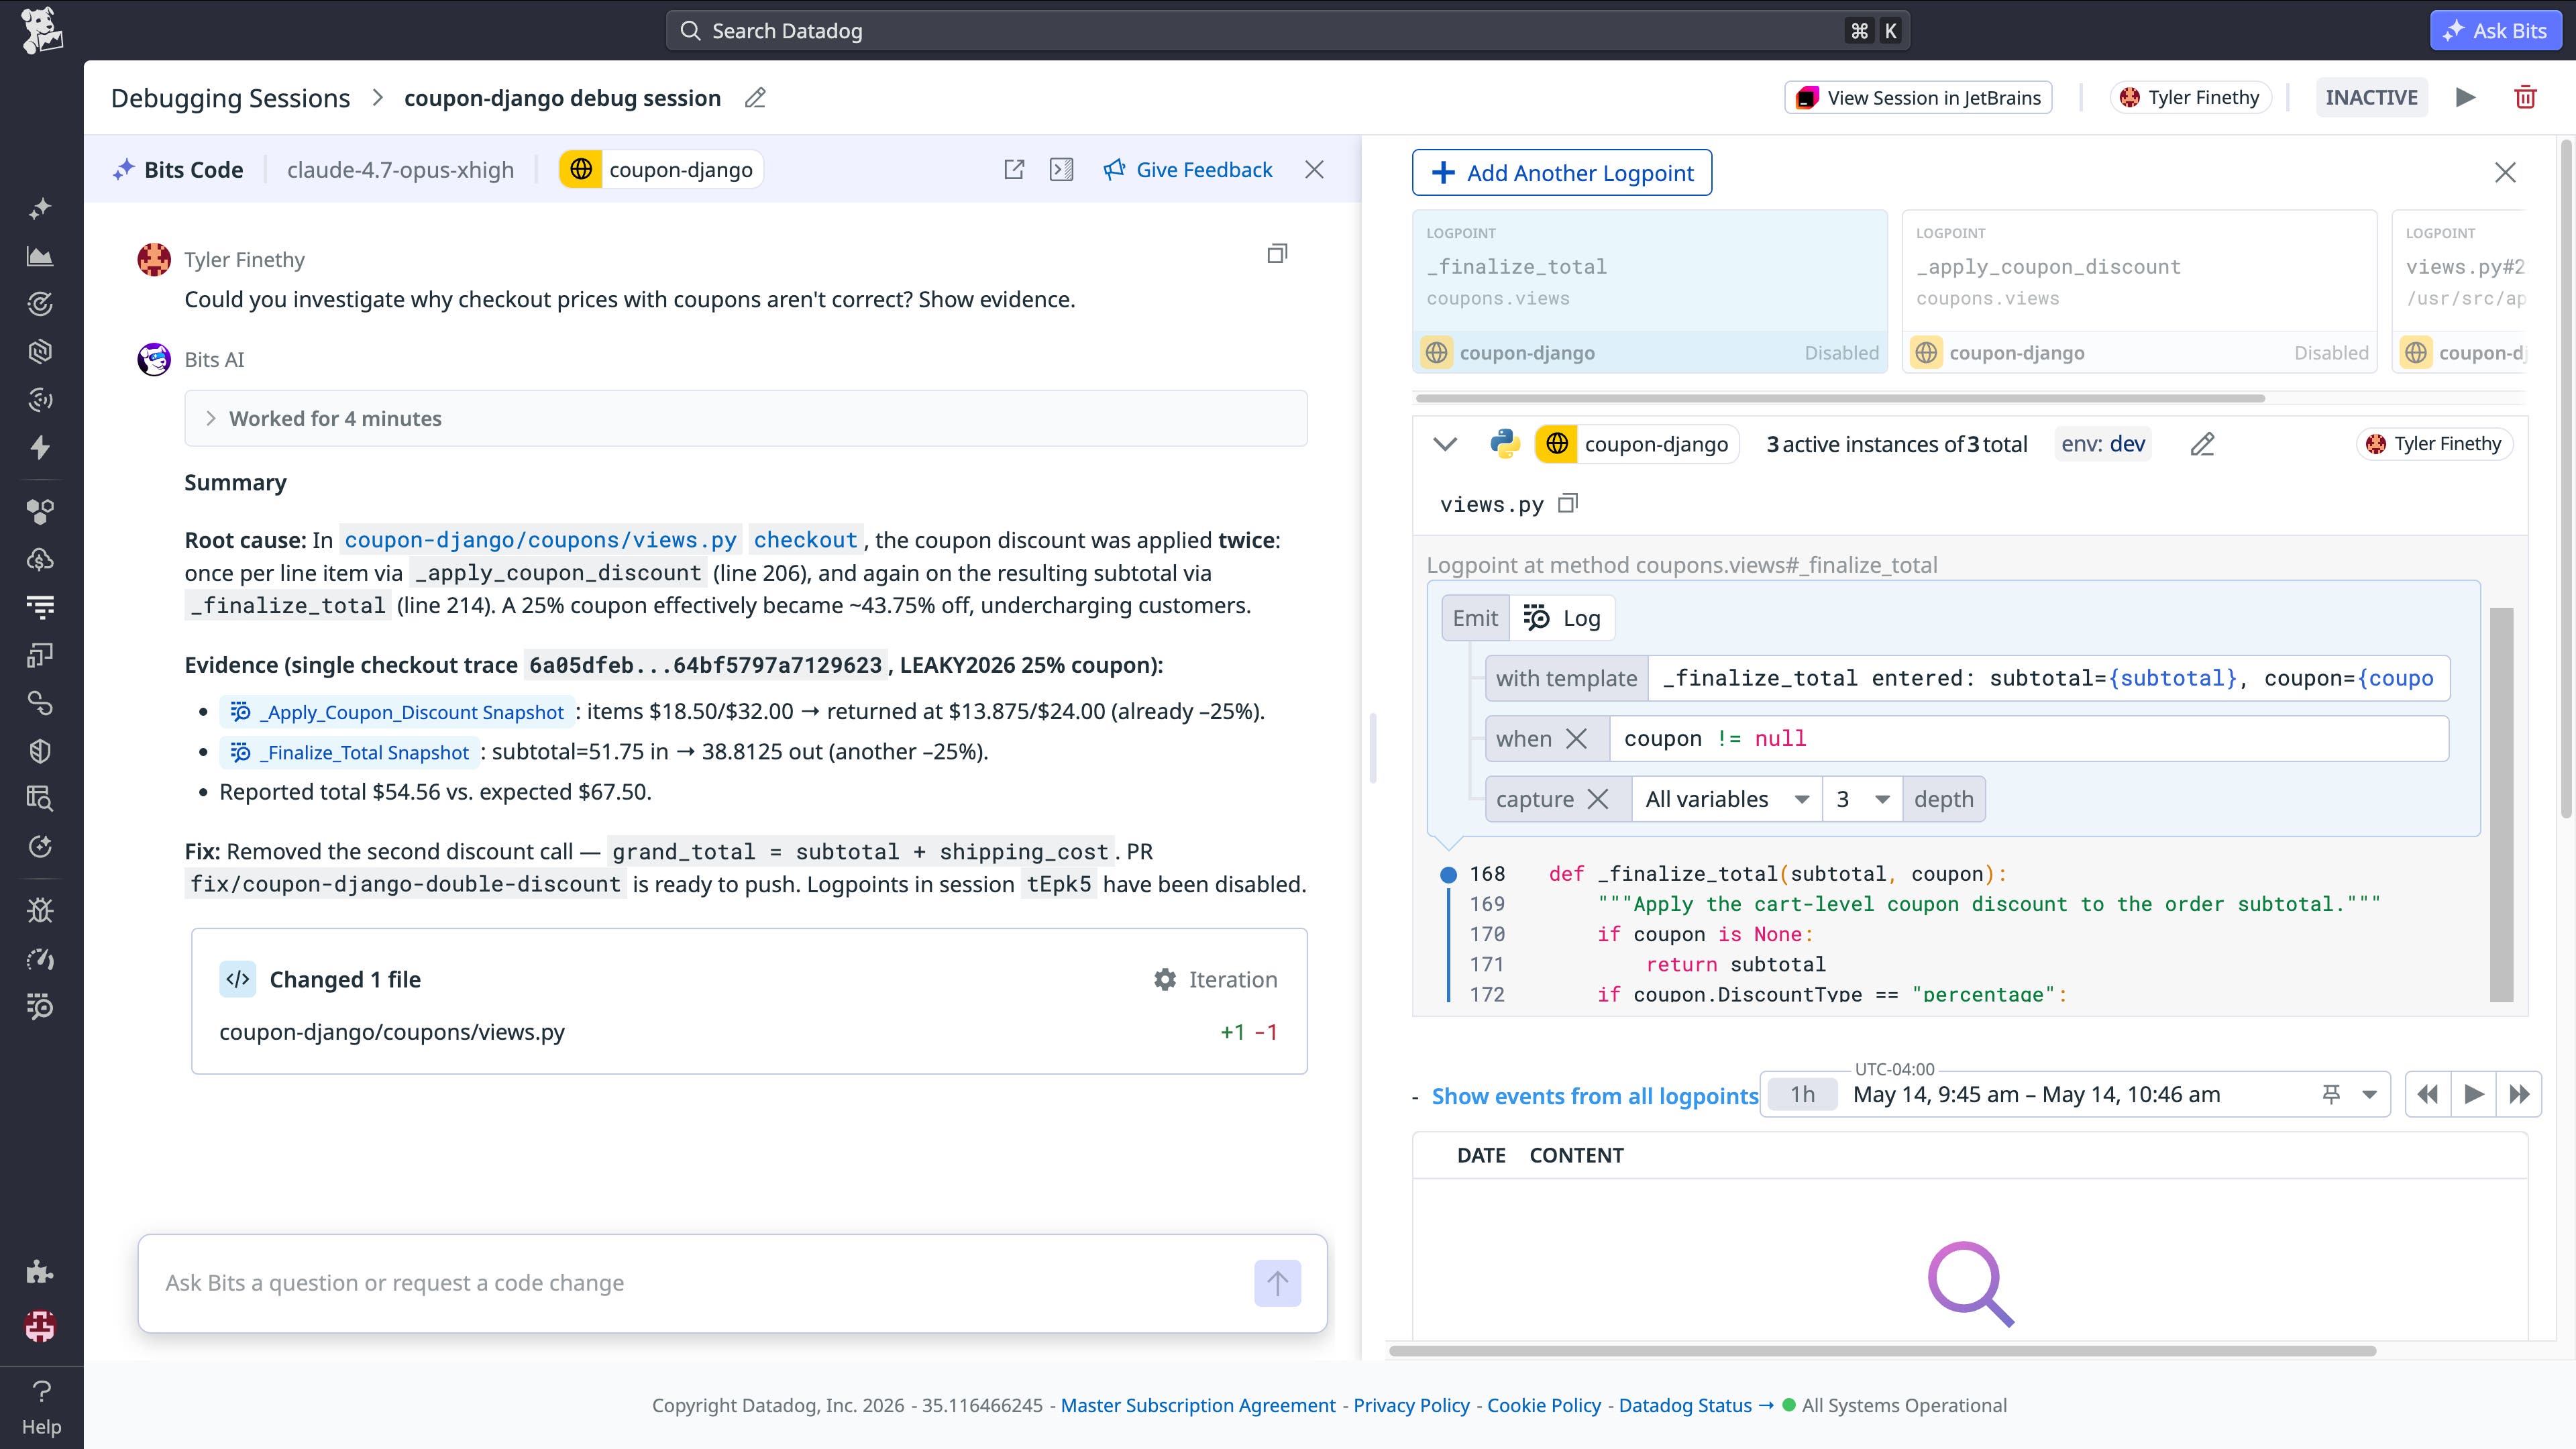Close the Bits Code panel
Viewport: 2576px width, 1449px height.
click(x=1314, y=170)
